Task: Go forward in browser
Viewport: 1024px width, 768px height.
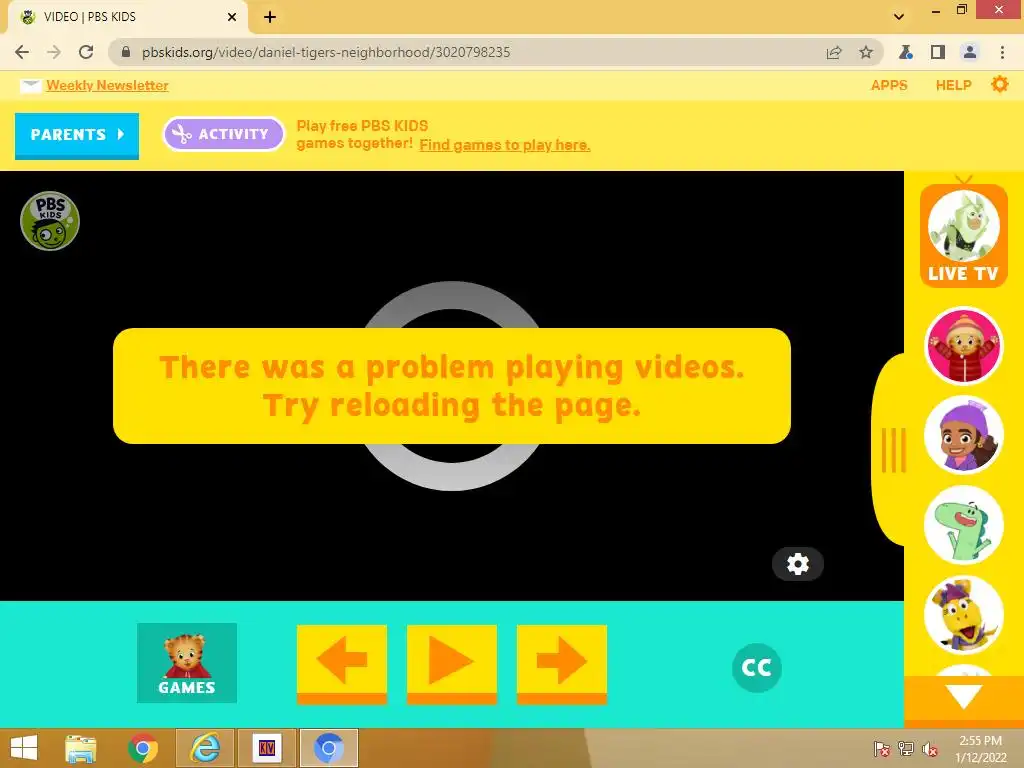Action: pos(54,52)
